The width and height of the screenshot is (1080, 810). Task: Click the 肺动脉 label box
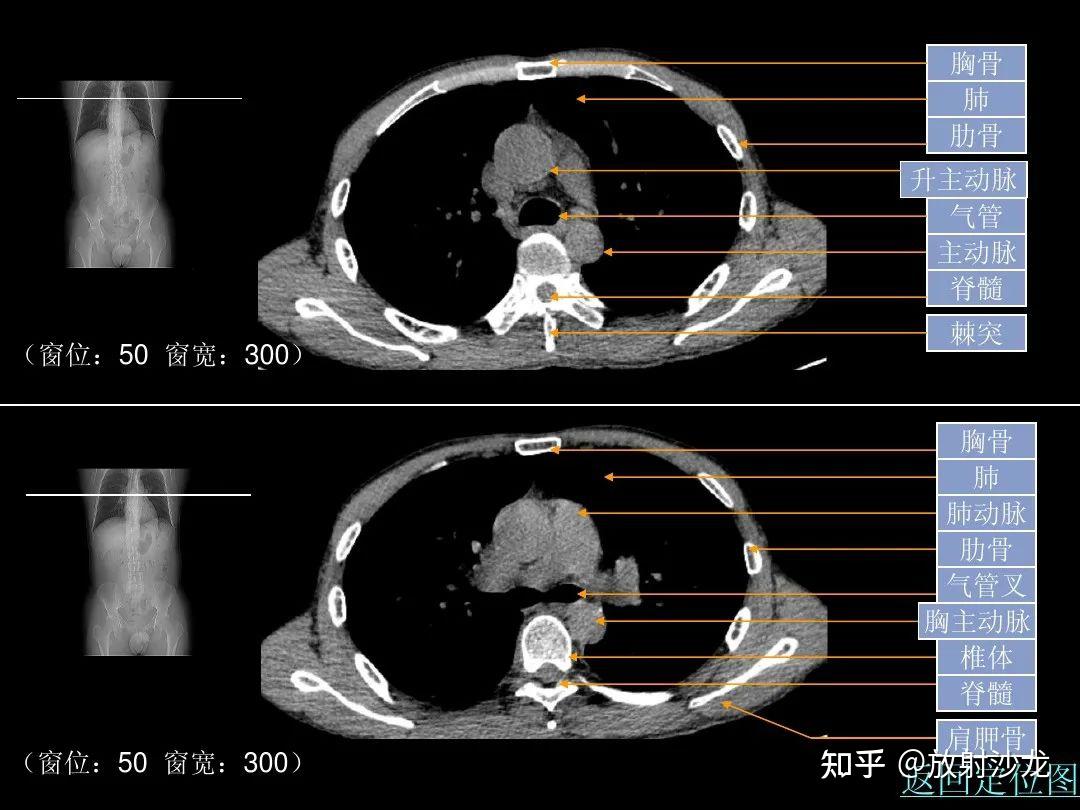coord(986,513)
